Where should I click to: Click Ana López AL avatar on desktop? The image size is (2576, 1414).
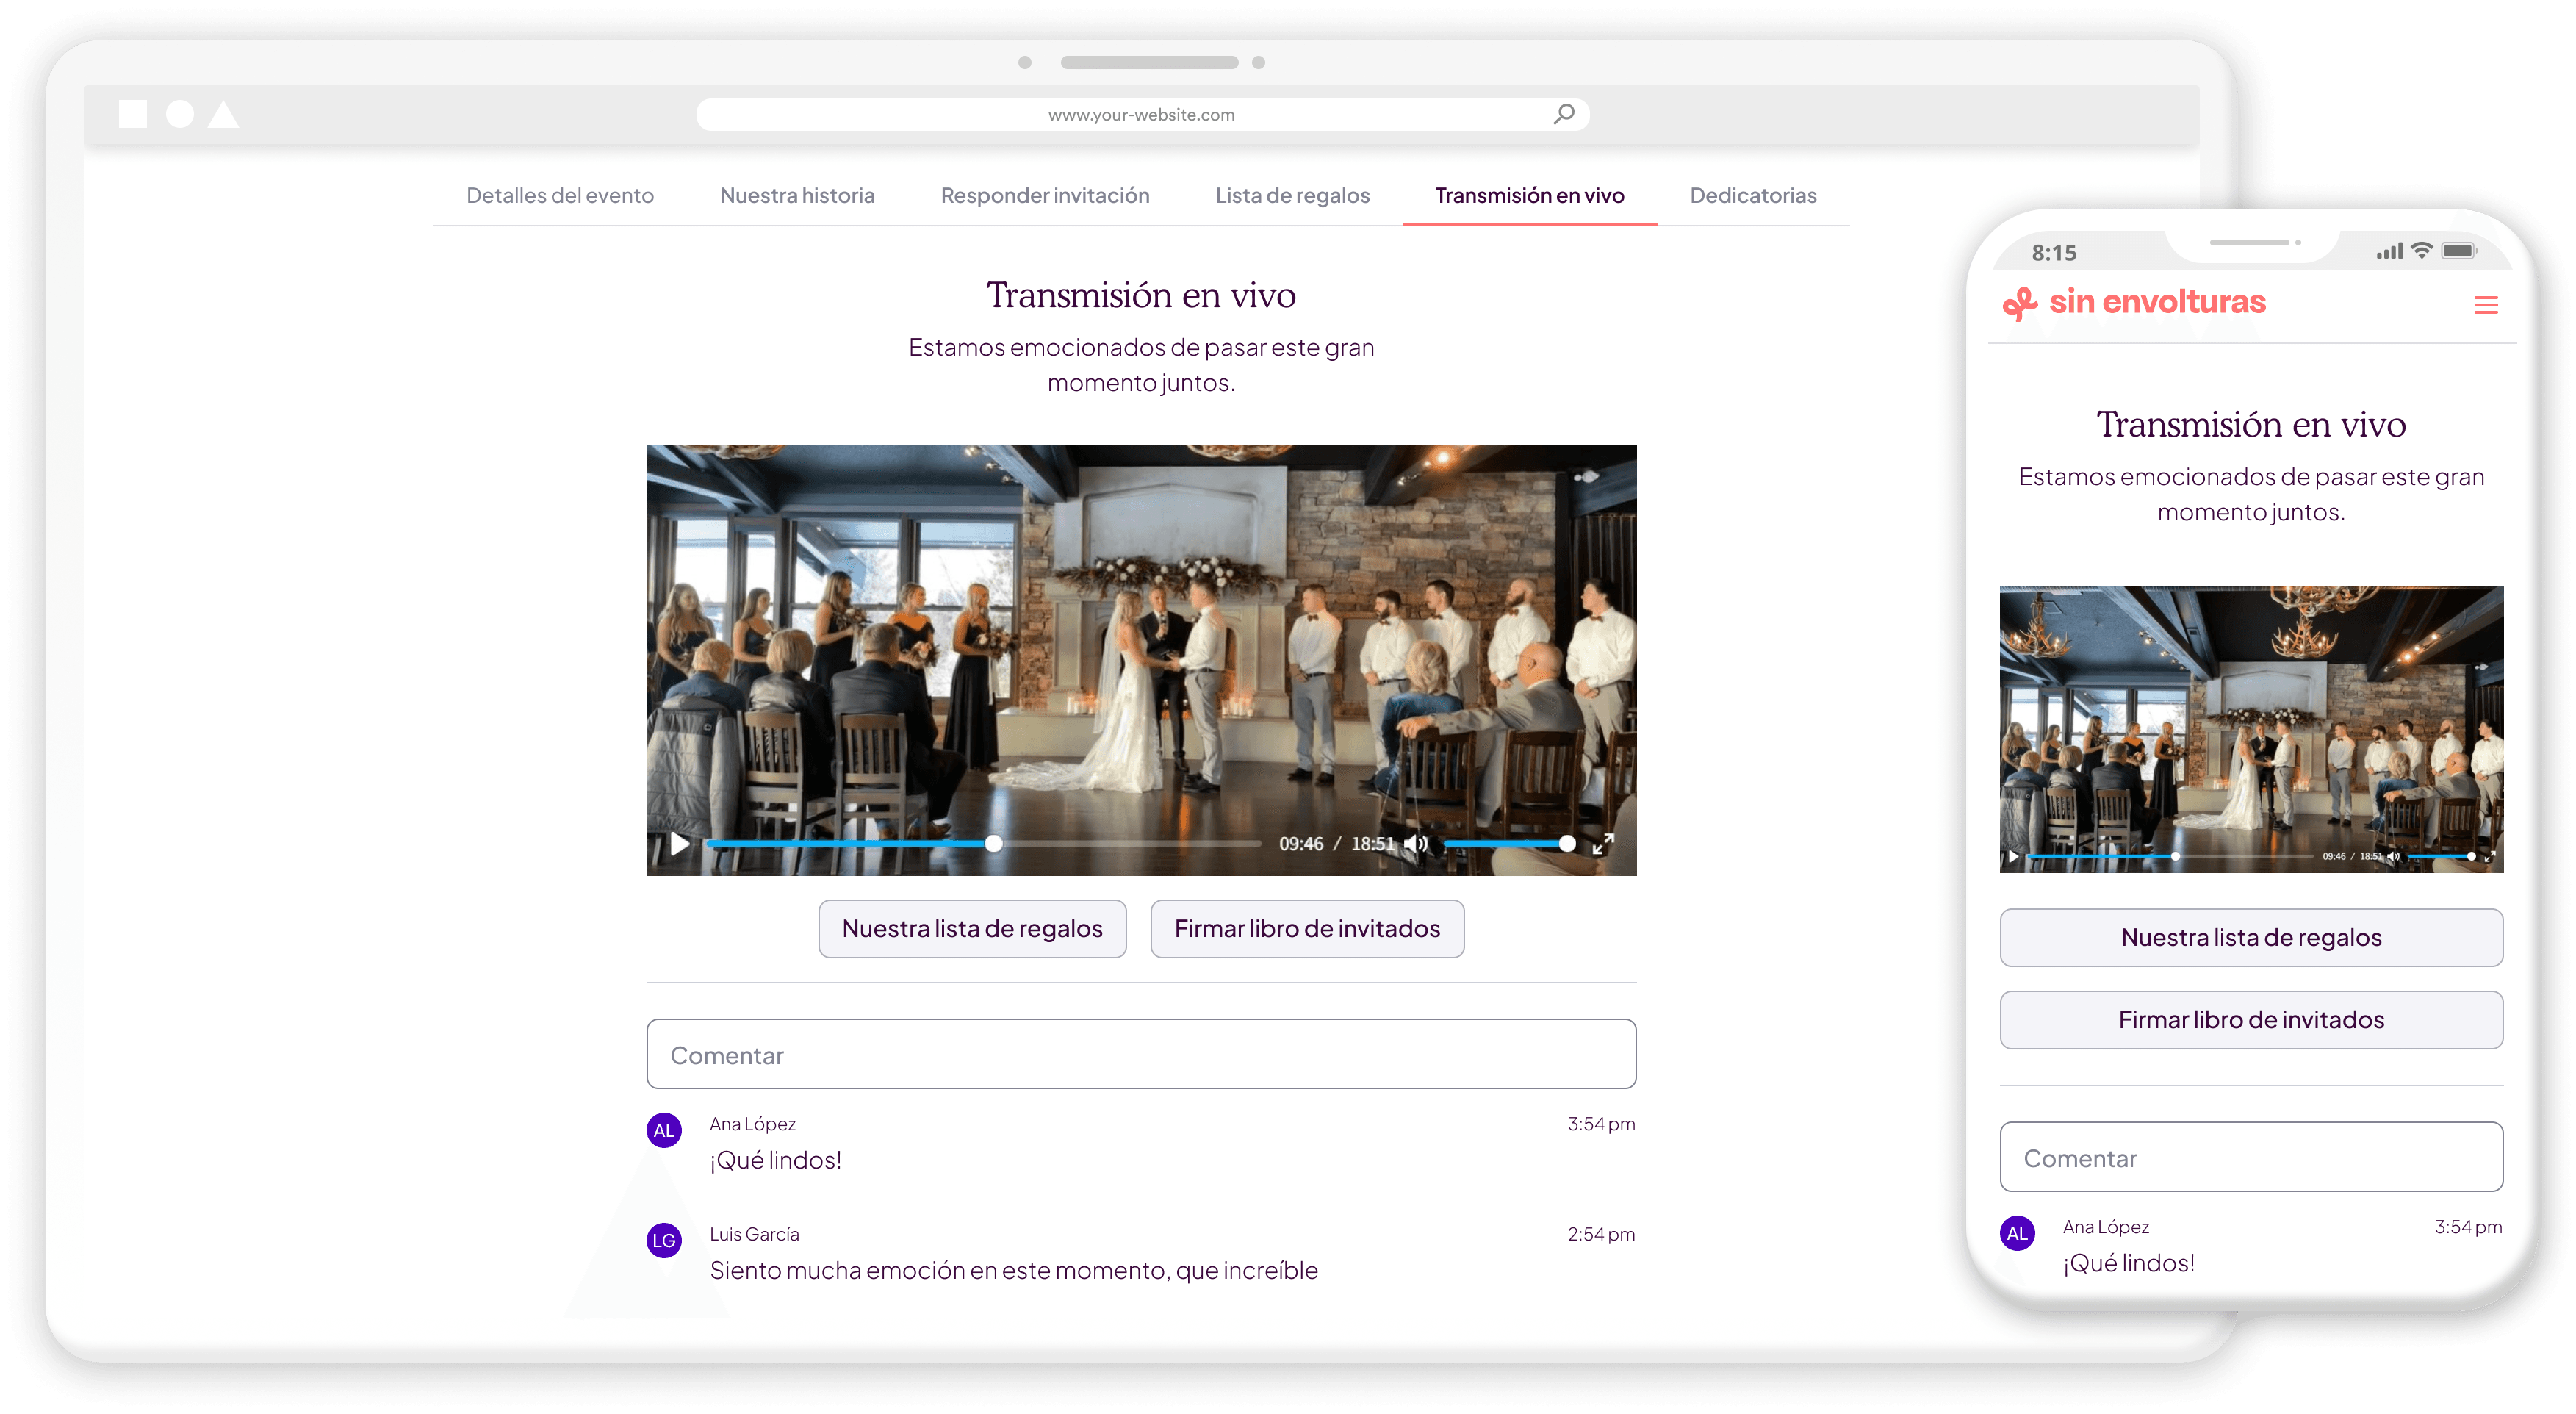(x=664, y=1130)
